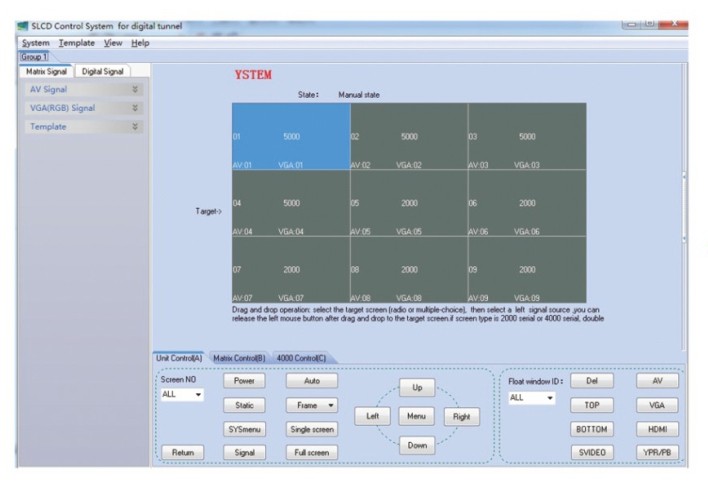Expand the Template section
708x486 pixels.
point(135,127)
